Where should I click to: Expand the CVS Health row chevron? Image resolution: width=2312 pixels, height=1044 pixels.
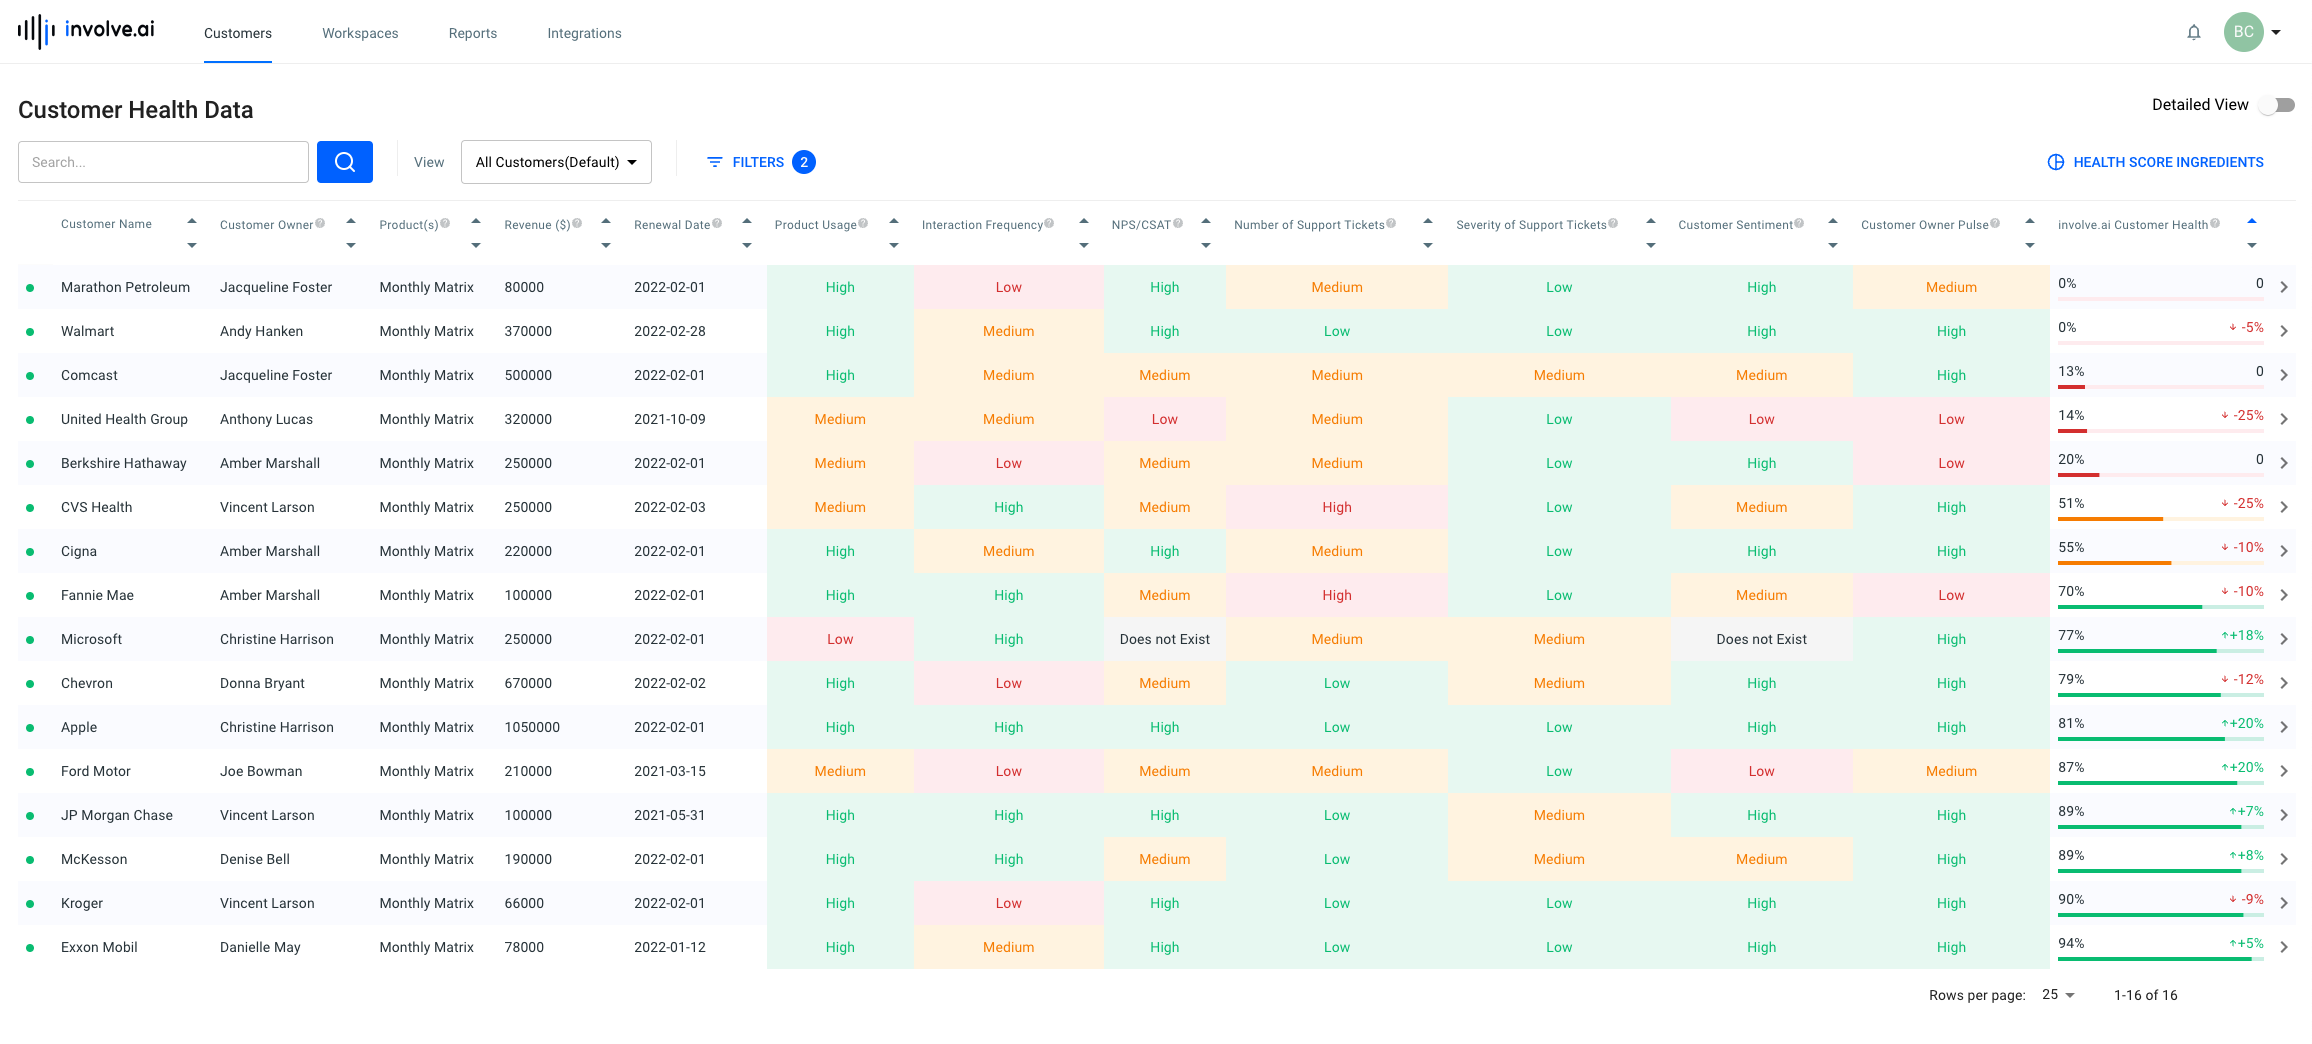pos(2284,507)
